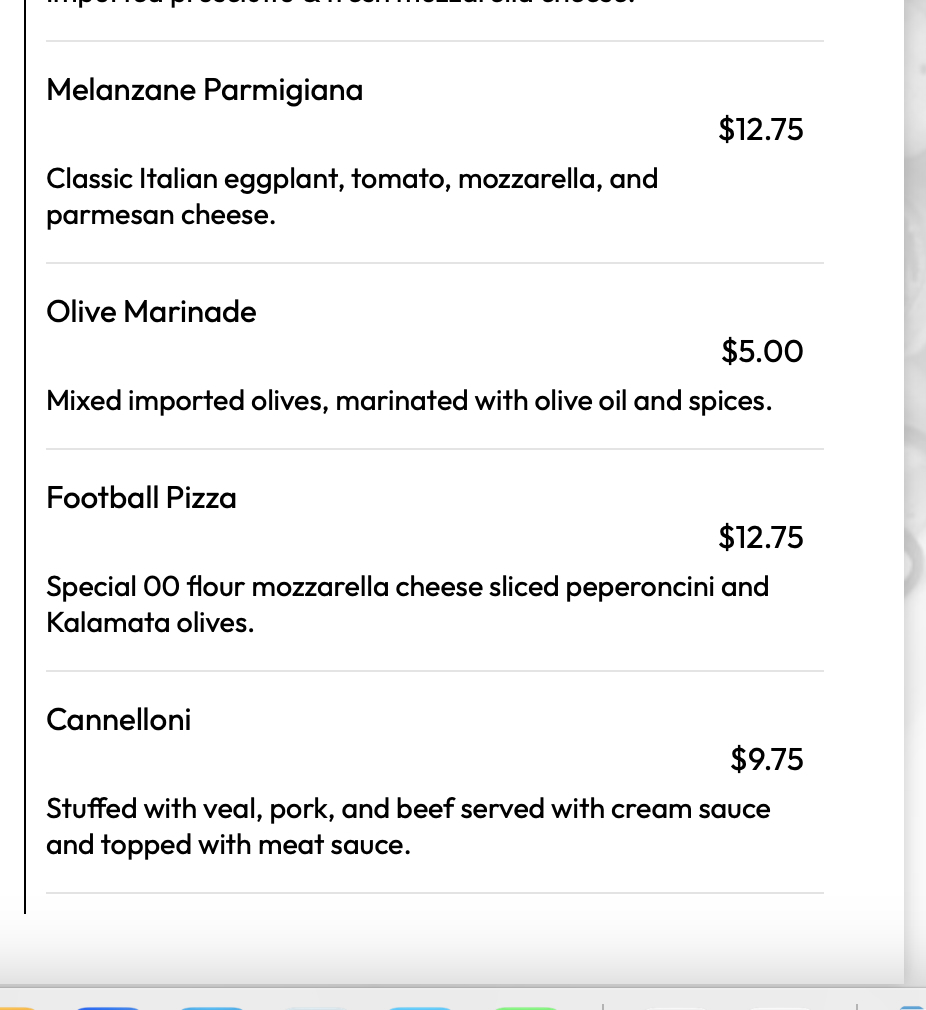Click the words "parmesan cheese."
The image size is (926, 1010).
[160, 215]
